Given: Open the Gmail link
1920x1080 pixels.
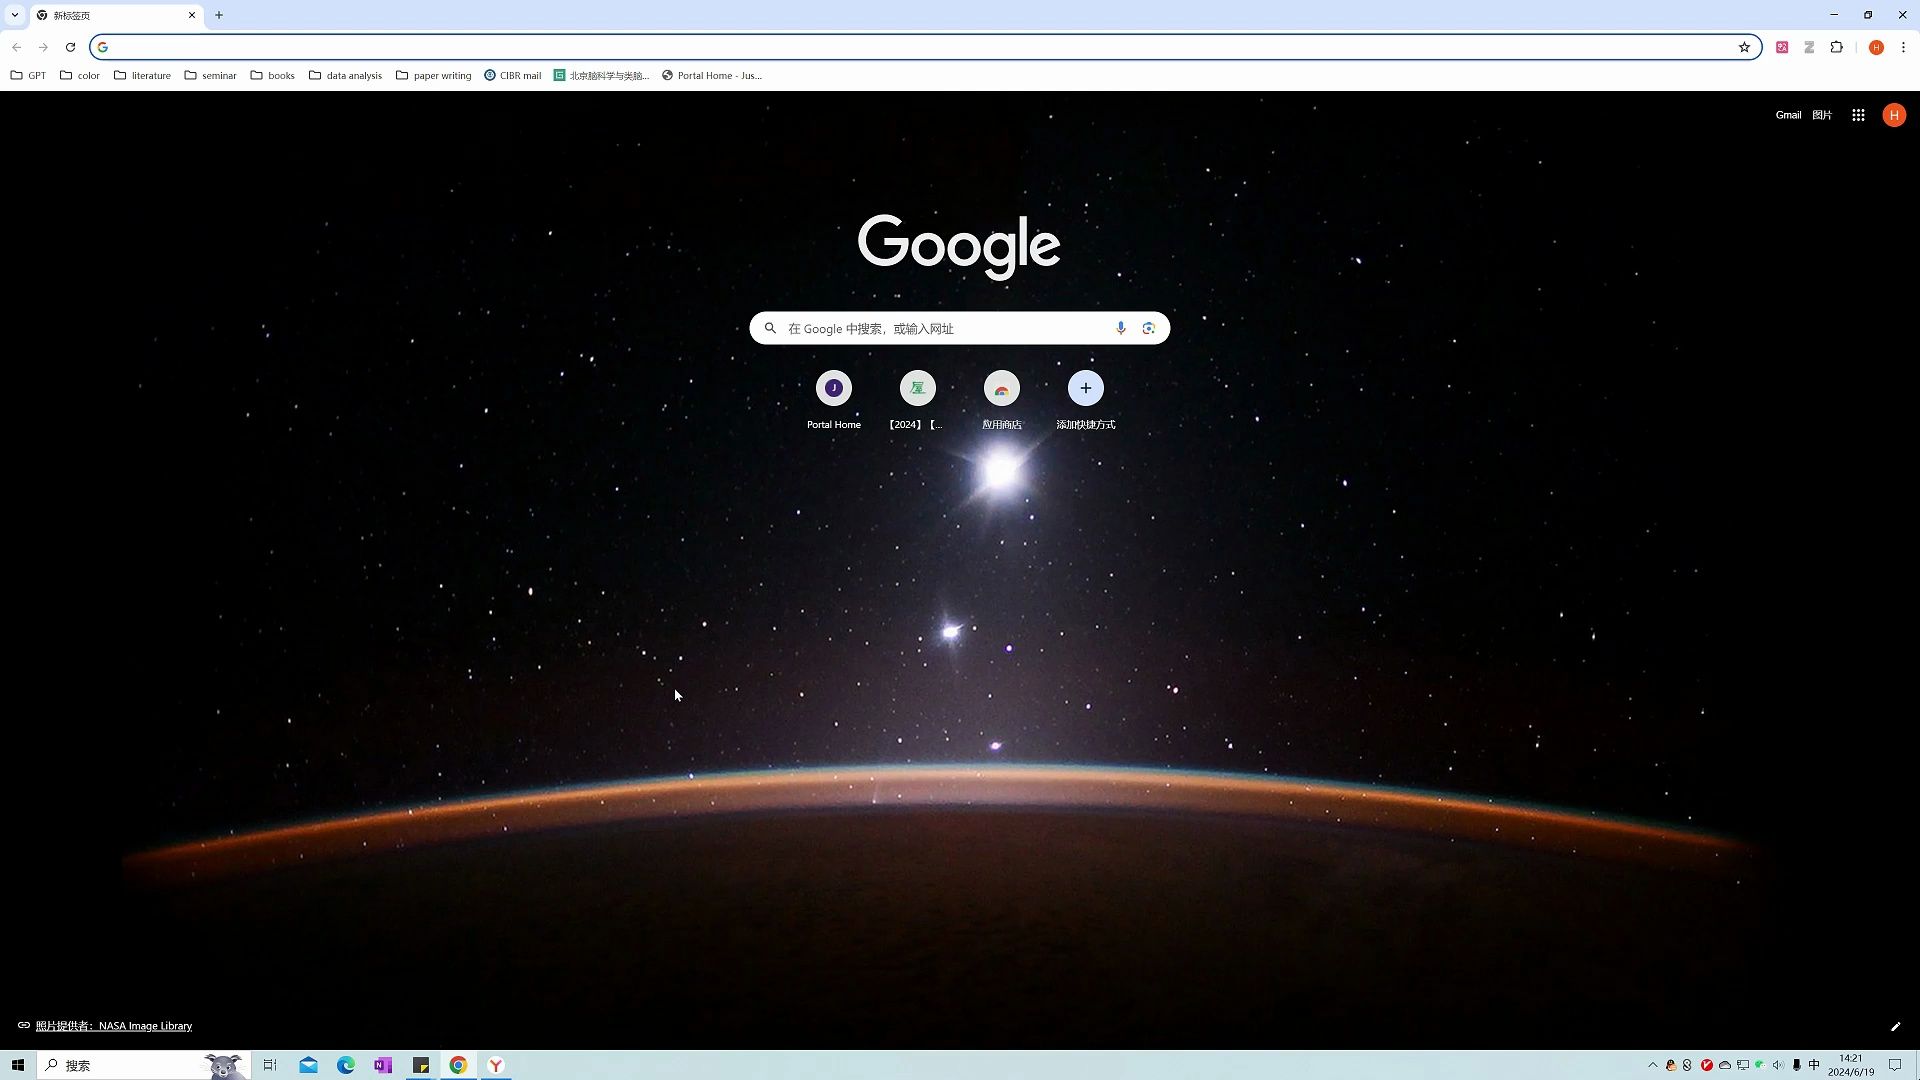Looking at the screenshot, I should pyautogui.click(x=1788, y=115).
